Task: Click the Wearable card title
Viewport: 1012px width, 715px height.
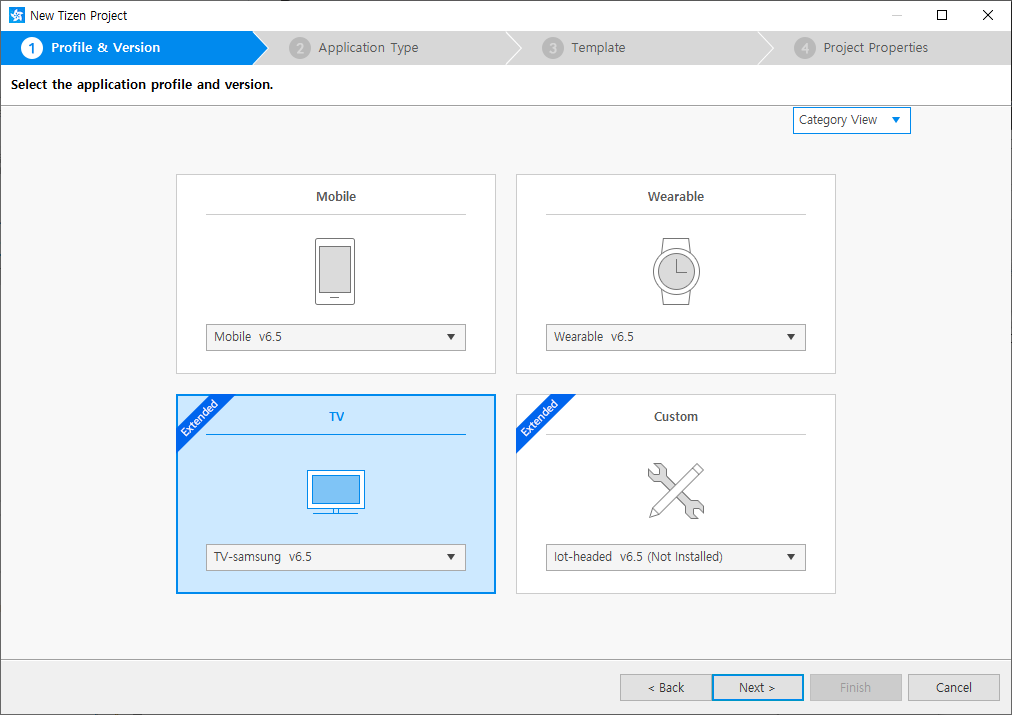Action: click(676, 197)
